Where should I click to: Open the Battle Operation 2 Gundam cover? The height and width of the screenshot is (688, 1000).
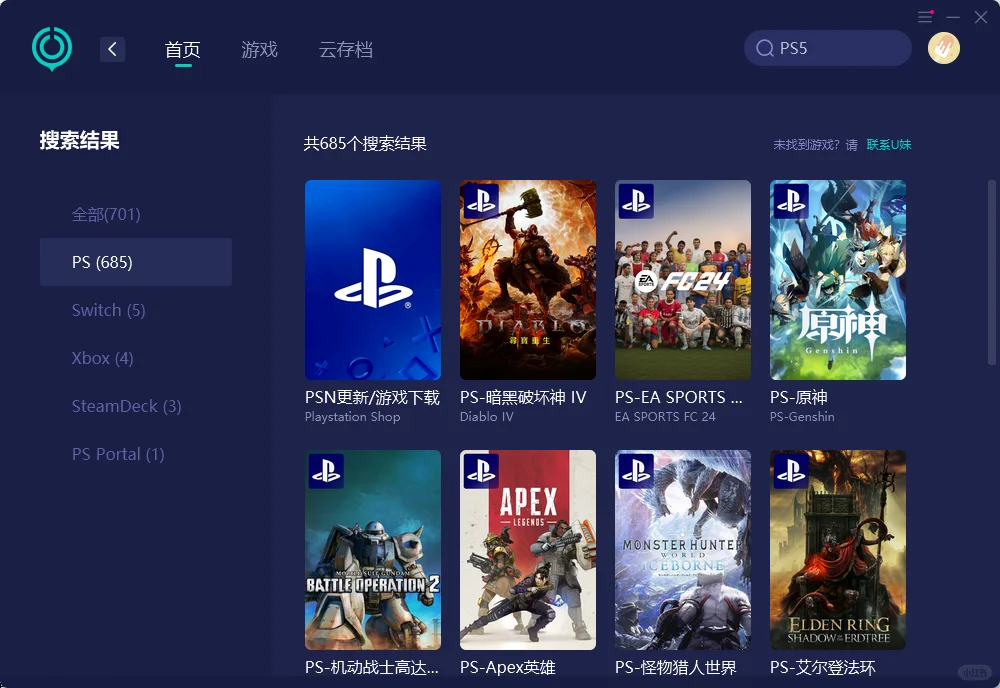pyautogui.click(x=372, y=550)
